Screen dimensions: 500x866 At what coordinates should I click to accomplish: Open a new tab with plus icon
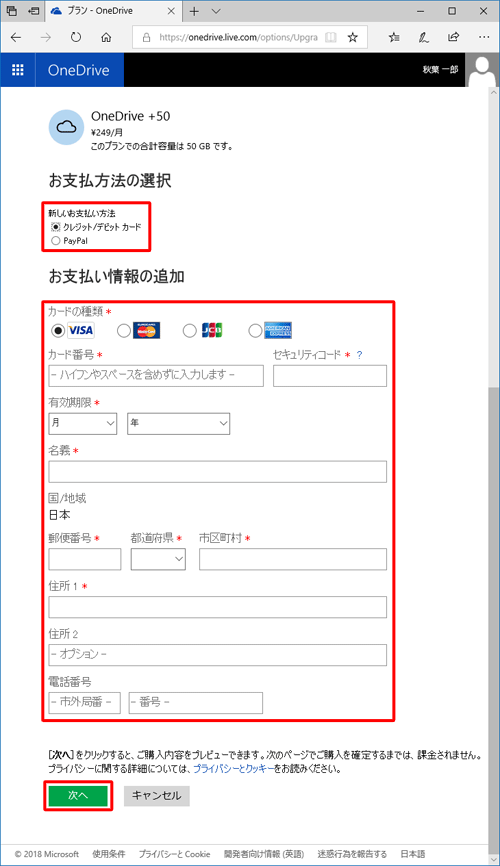point(194,11)
